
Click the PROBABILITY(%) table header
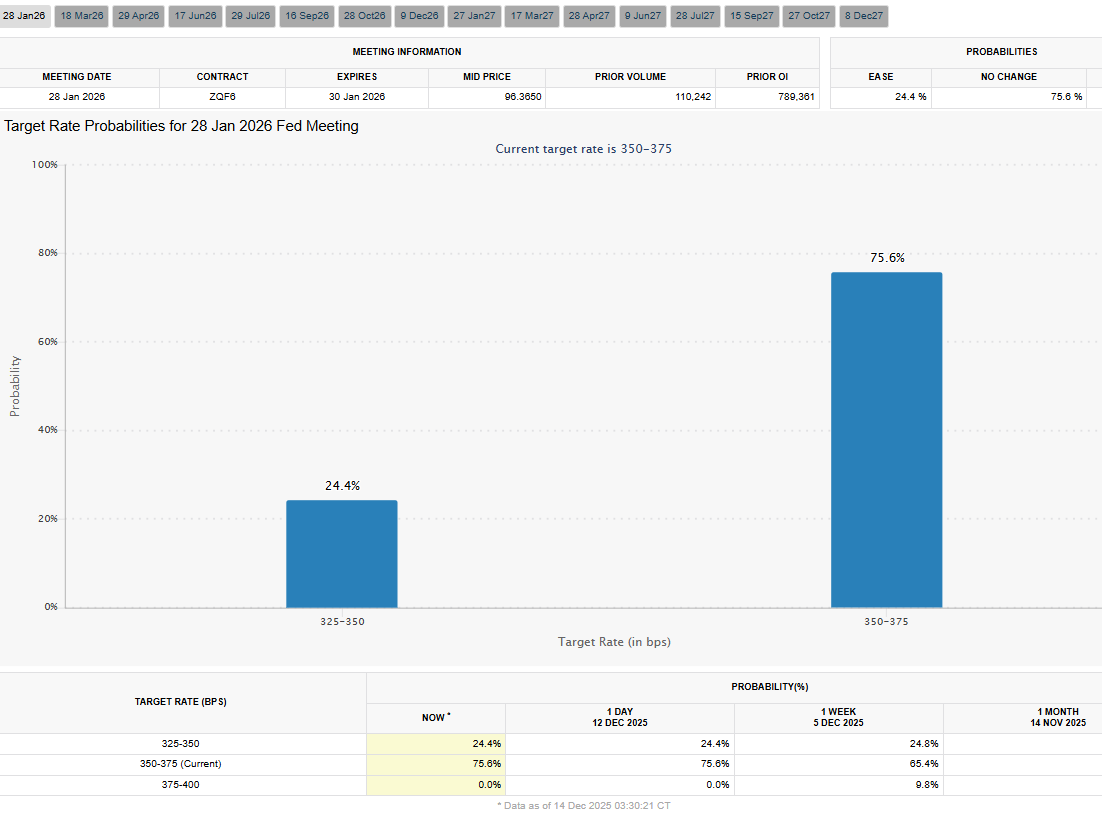pyautogui.click(x=770, y=687)
